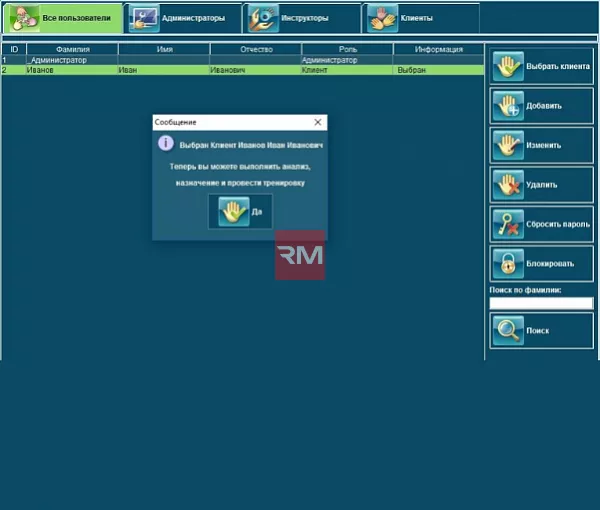Click the Клиент role cell
The height and width of the screenshot is (510, 600).
point(347,70)
